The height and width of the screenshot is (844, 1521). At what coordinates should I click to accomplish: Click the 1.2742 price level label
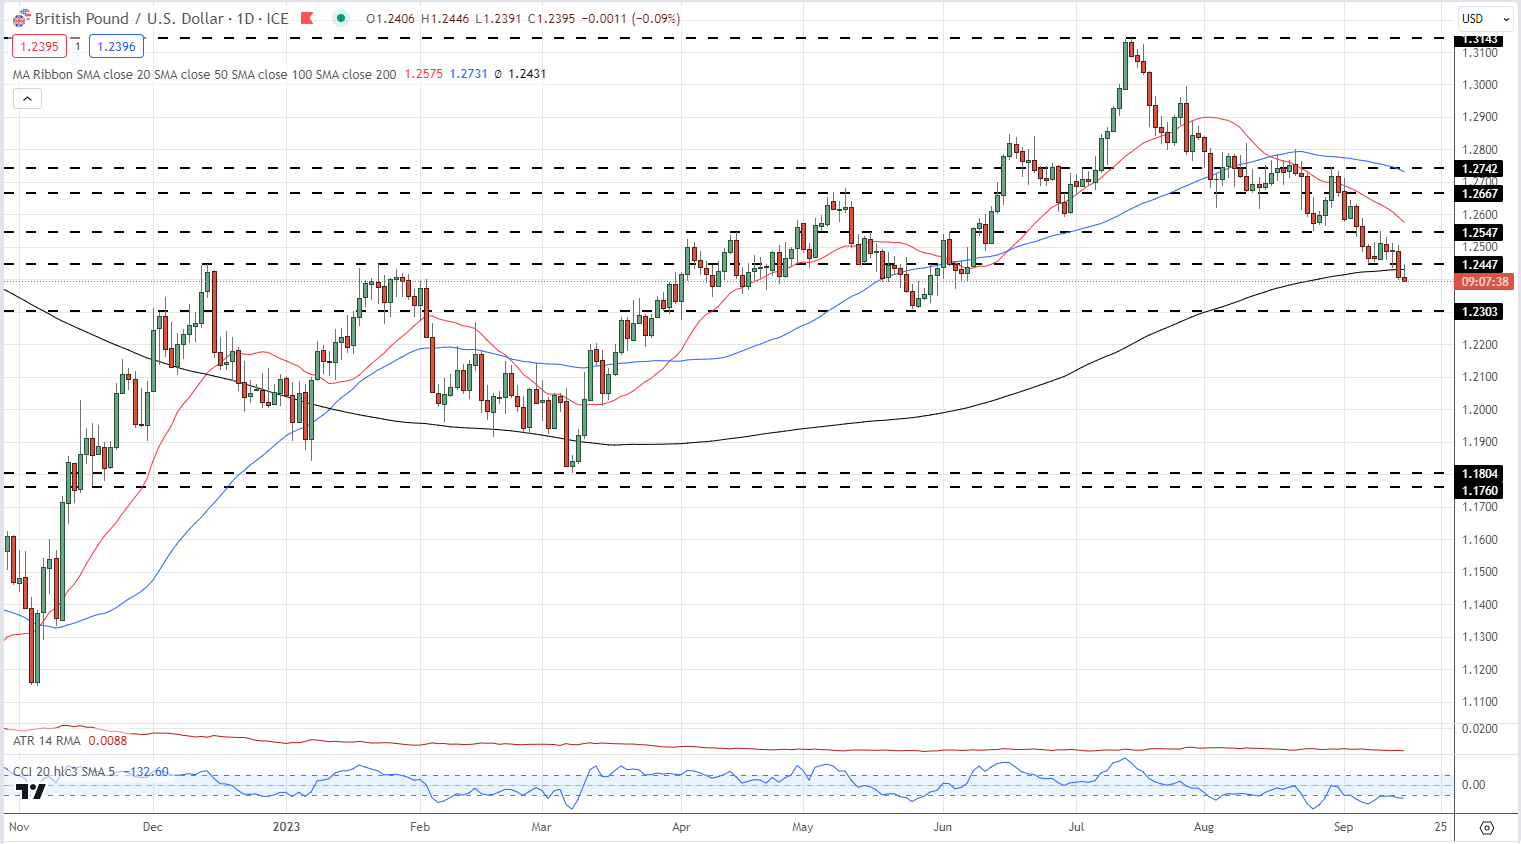pos(1480,169)
